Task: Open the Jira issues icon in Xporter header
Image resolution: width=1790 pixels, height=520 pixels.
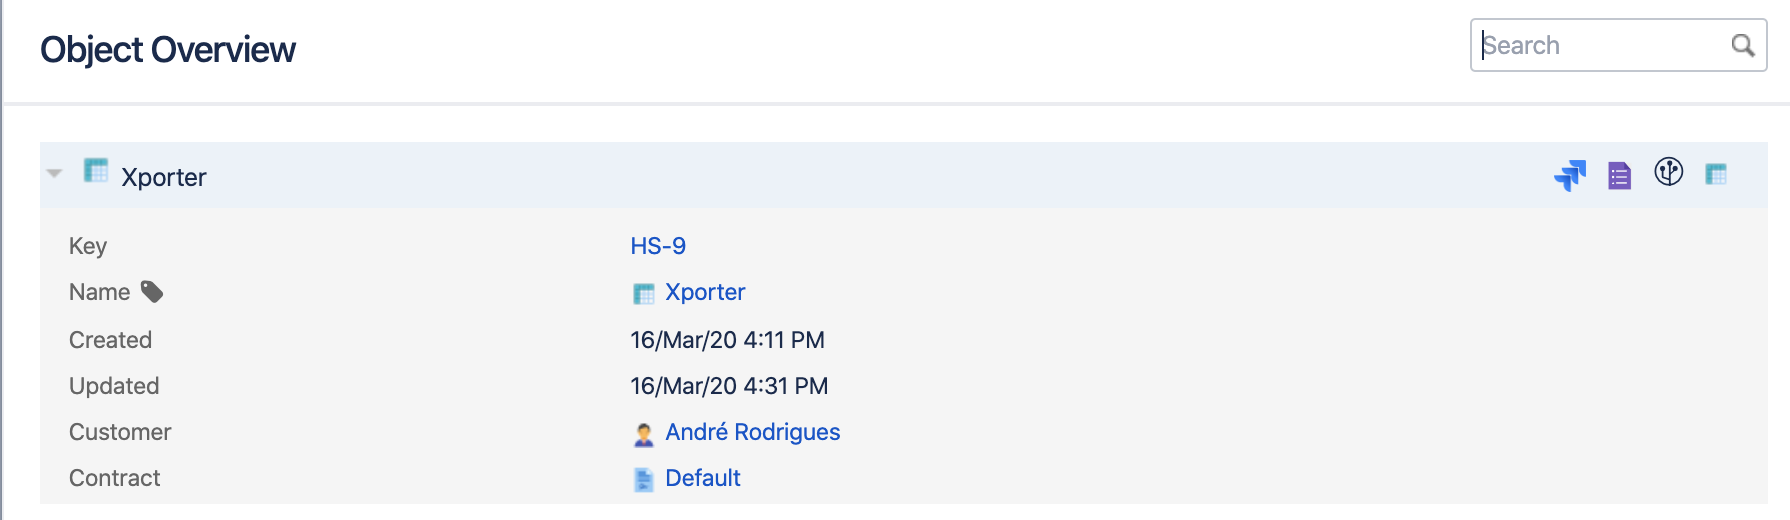Action: coord(1570,175)
